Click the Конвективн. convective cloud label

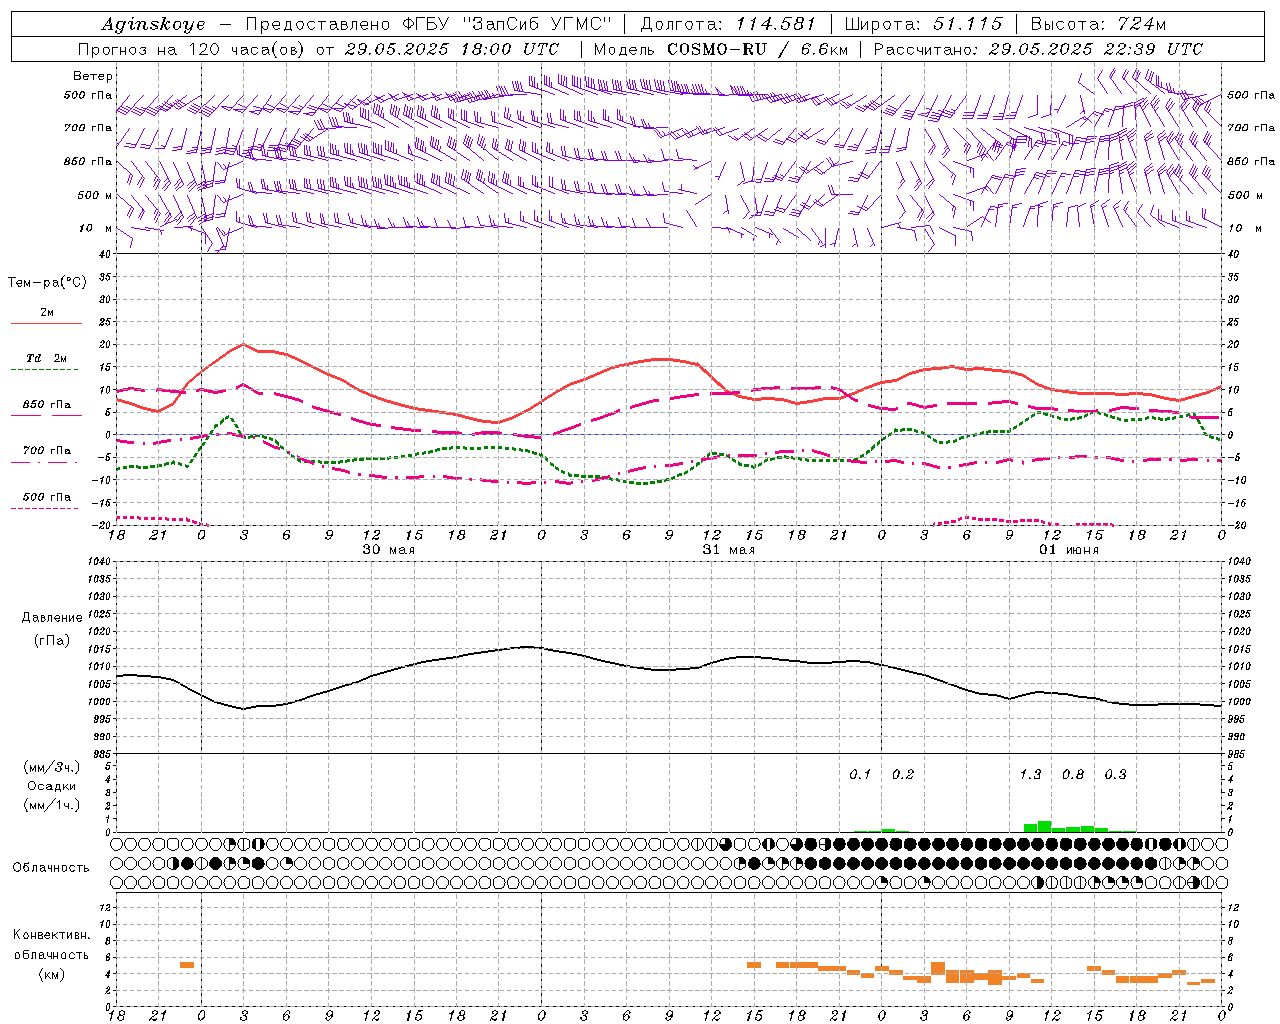coord(52,935)
